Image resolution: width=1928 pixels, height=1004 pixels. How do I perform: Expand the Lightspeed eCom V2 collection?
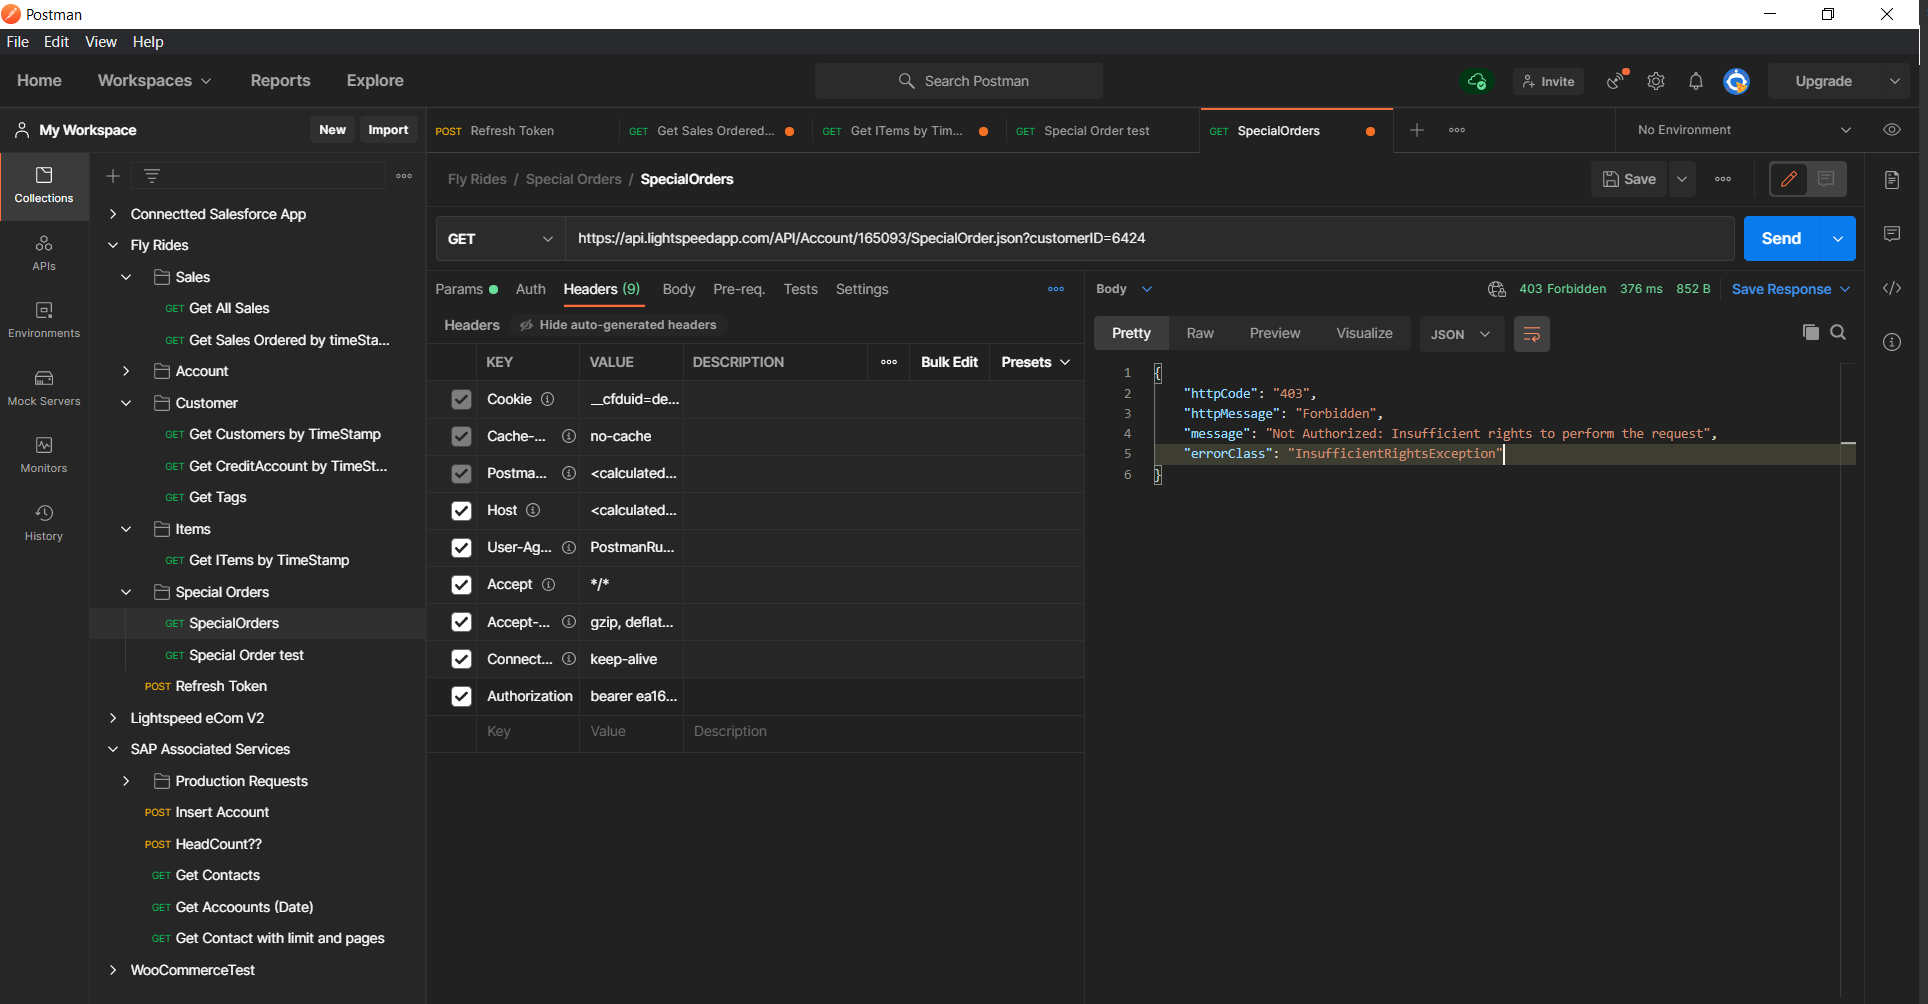113,718
